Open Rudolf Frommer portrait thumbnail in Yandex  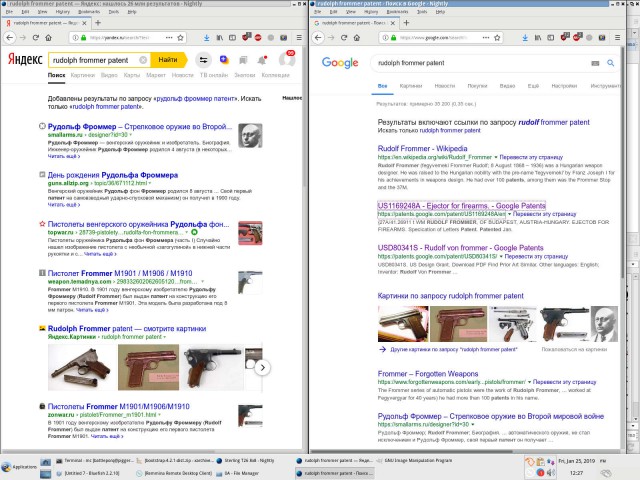[x=250, y=136]
